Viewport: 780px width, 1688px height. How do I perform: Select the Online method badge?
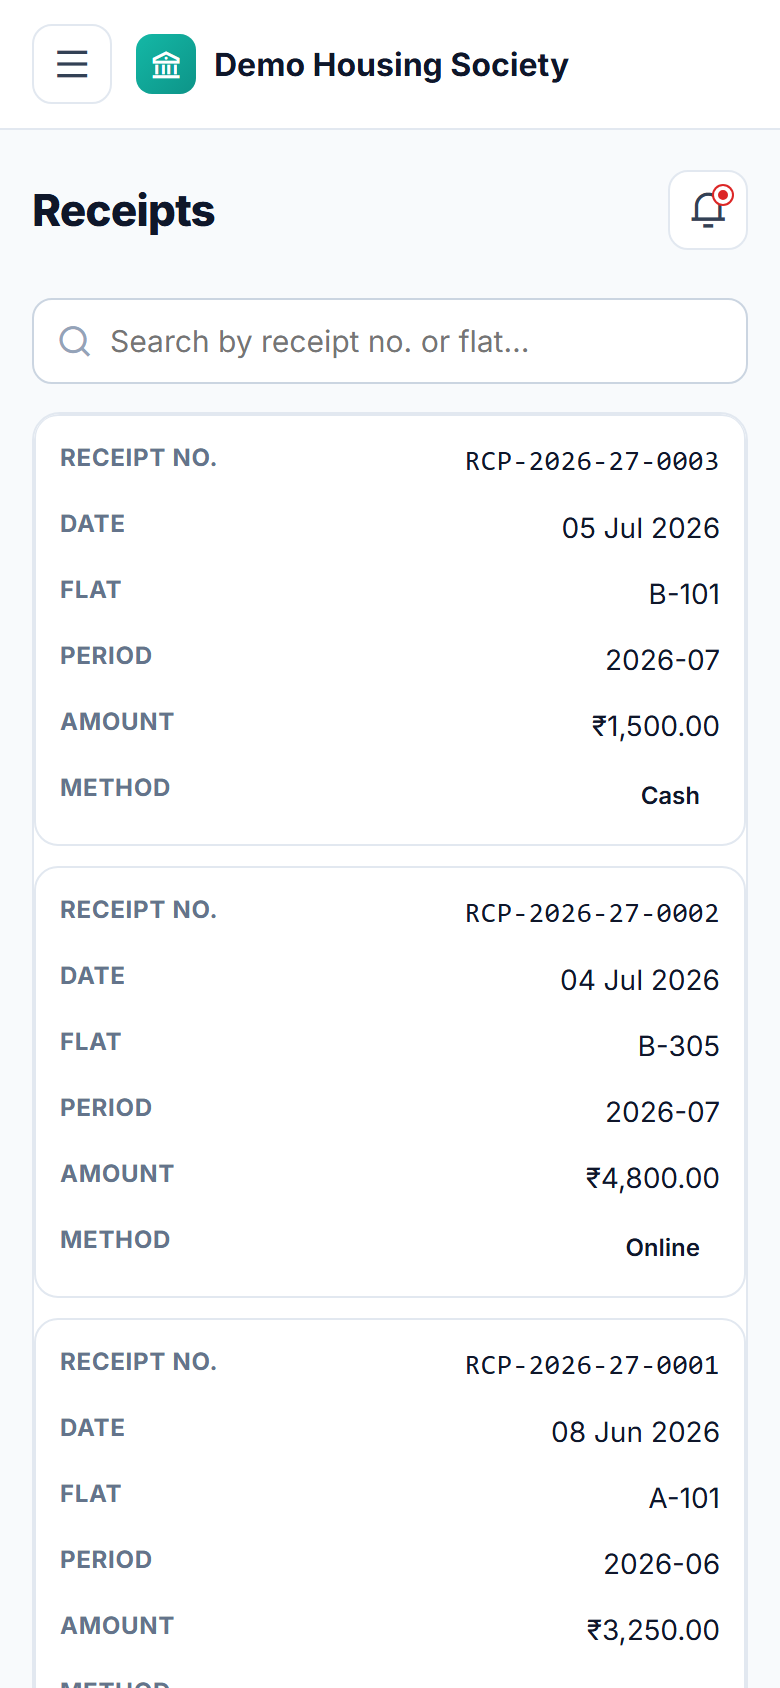pos(663,1248)
